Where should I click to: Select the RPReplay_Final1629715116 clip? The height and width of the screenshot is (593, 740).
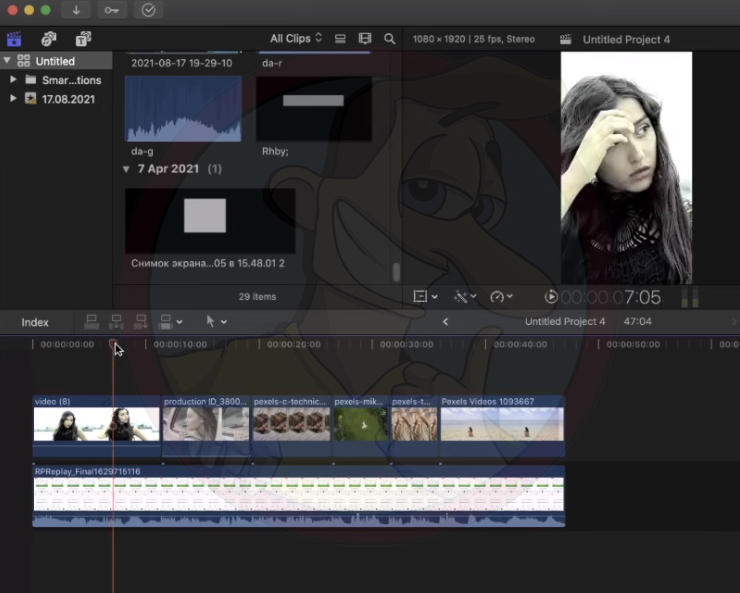pyautogui.click(x=299, y=496)
